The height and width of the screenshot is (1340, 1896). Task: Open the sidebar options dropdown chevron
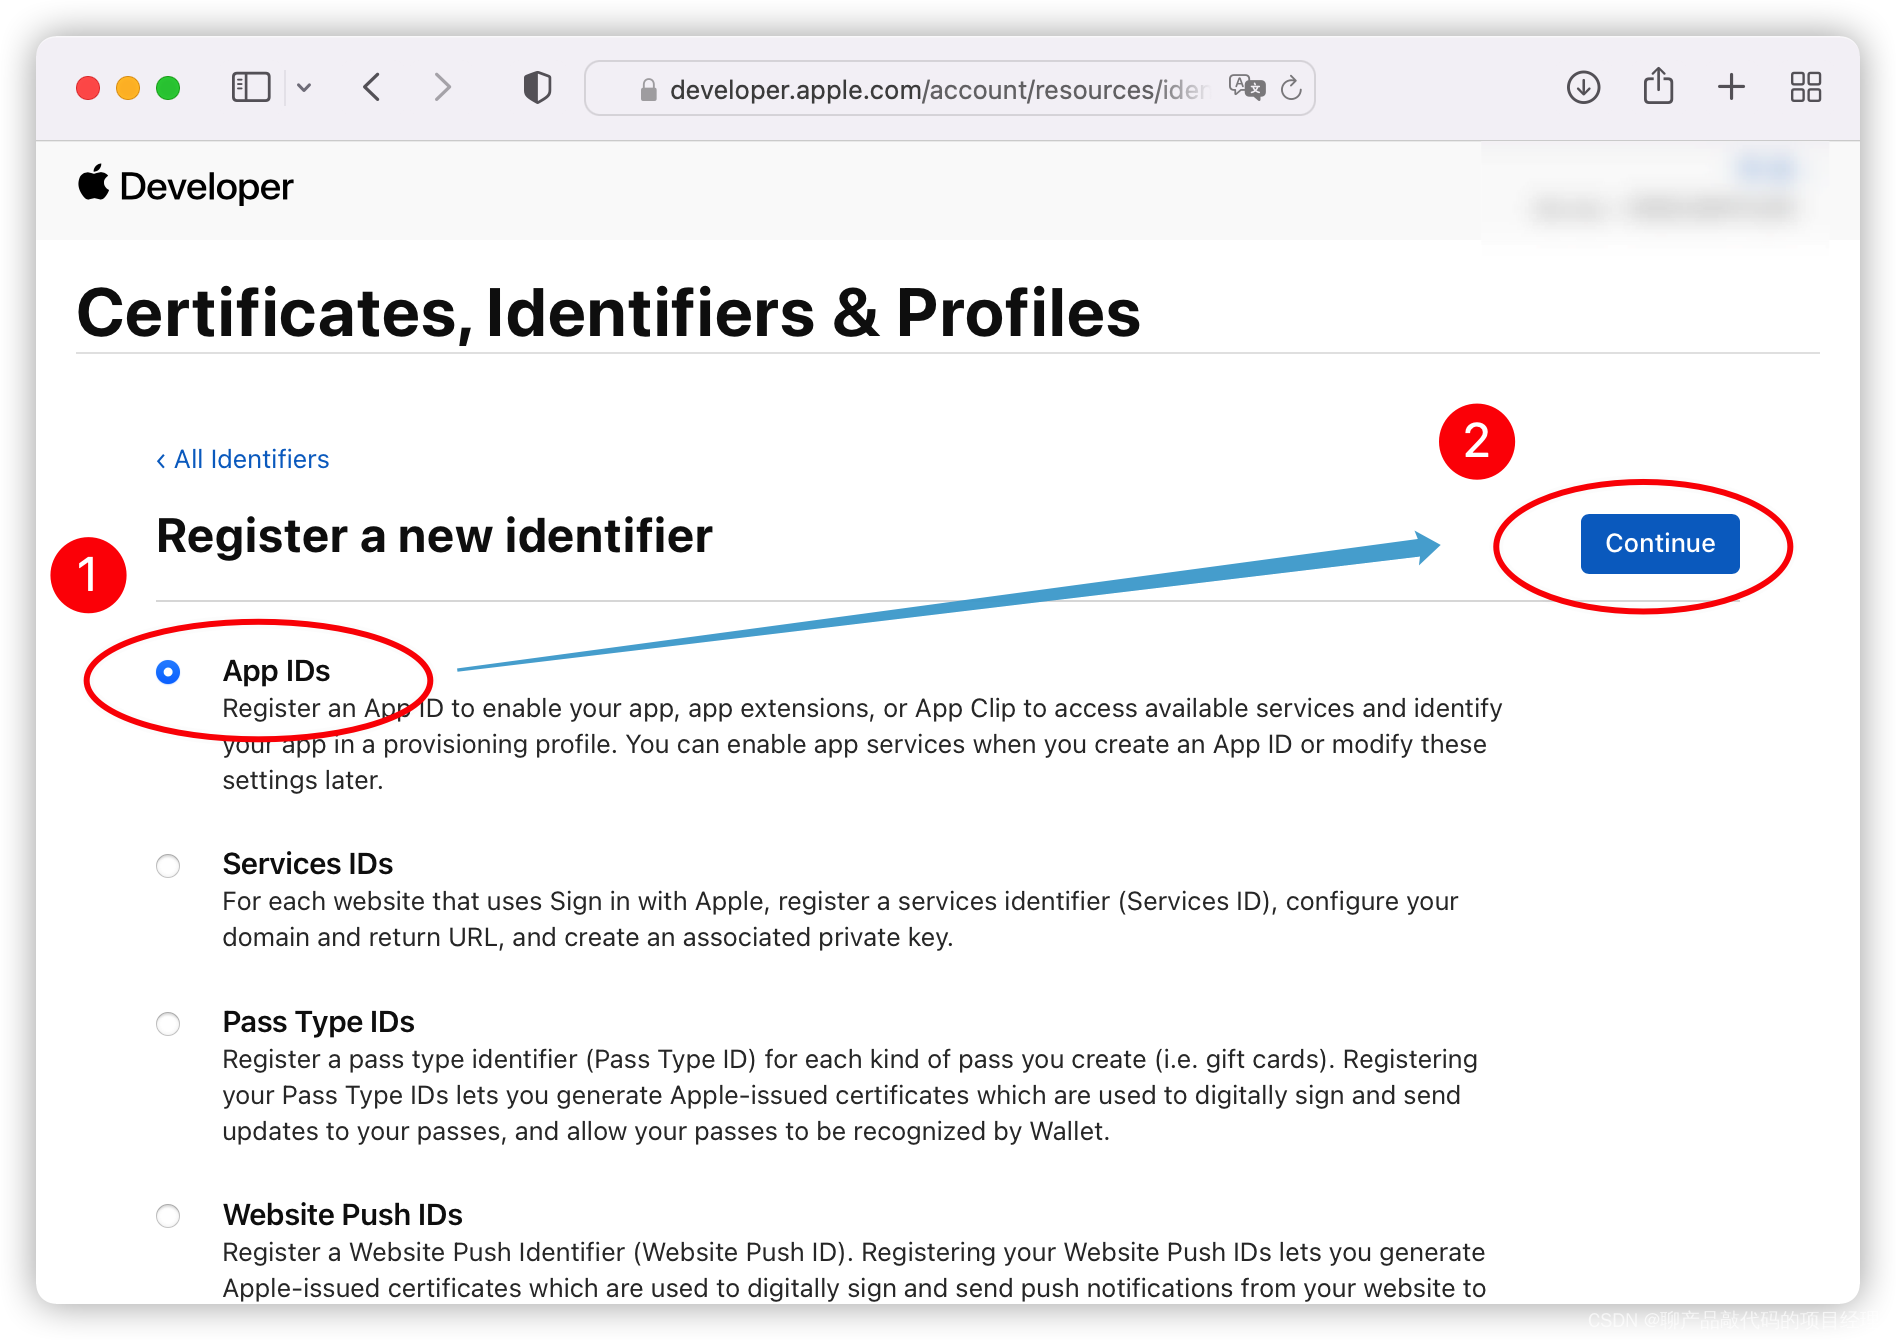tap(304, 88)
